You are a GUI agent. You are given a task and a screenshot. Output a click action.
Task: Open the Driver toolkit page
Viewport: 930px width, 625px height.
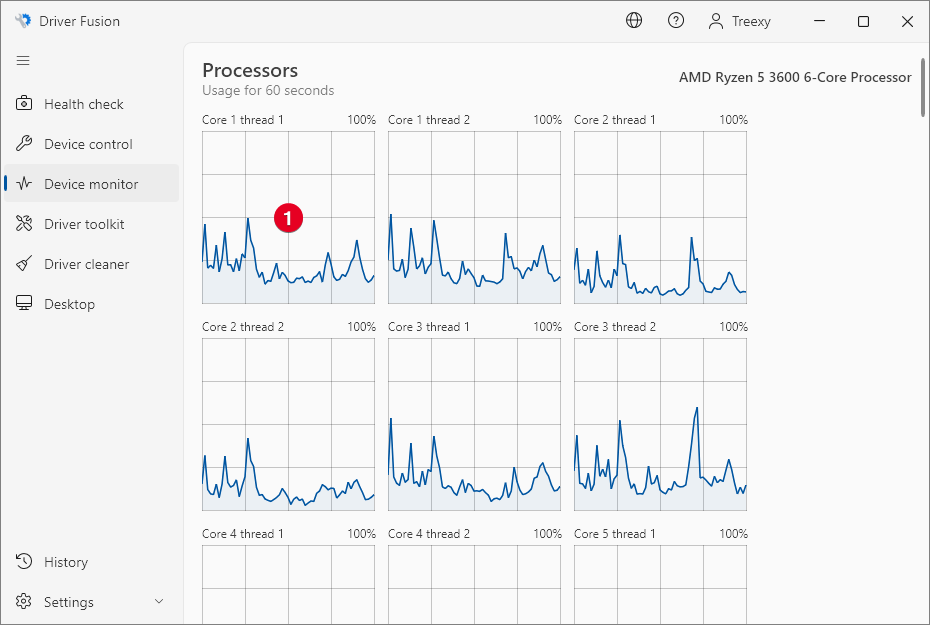click(91, 224)
